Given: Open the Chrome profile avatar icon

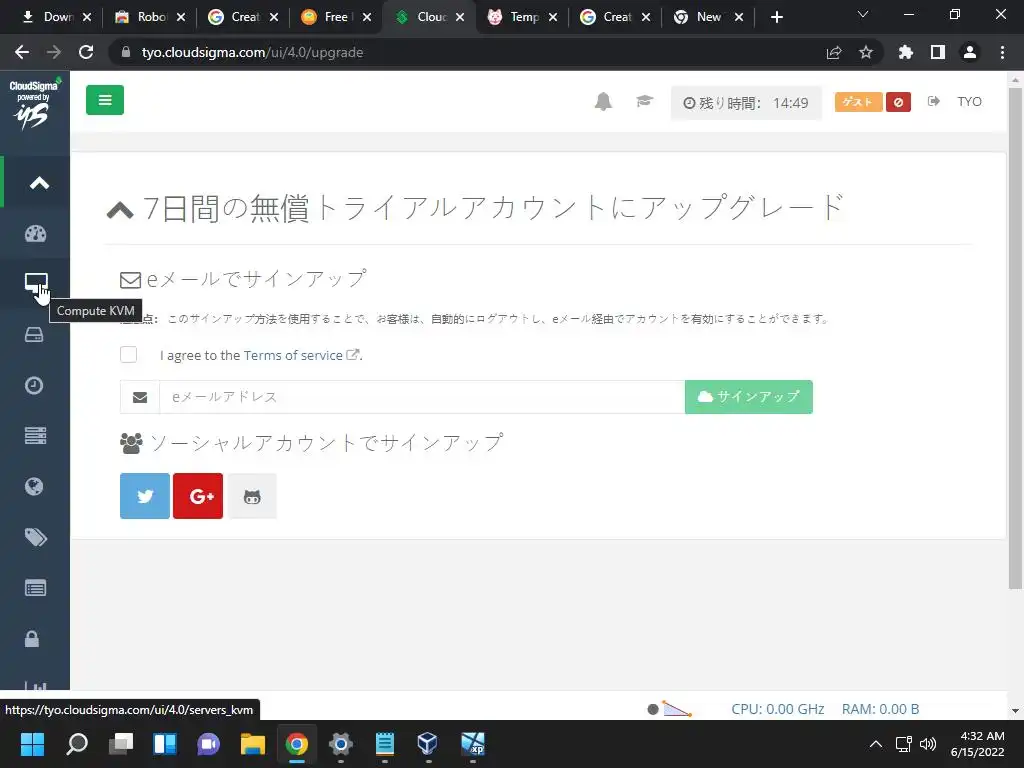Looking at the screenshot, I should coord(970,52).
